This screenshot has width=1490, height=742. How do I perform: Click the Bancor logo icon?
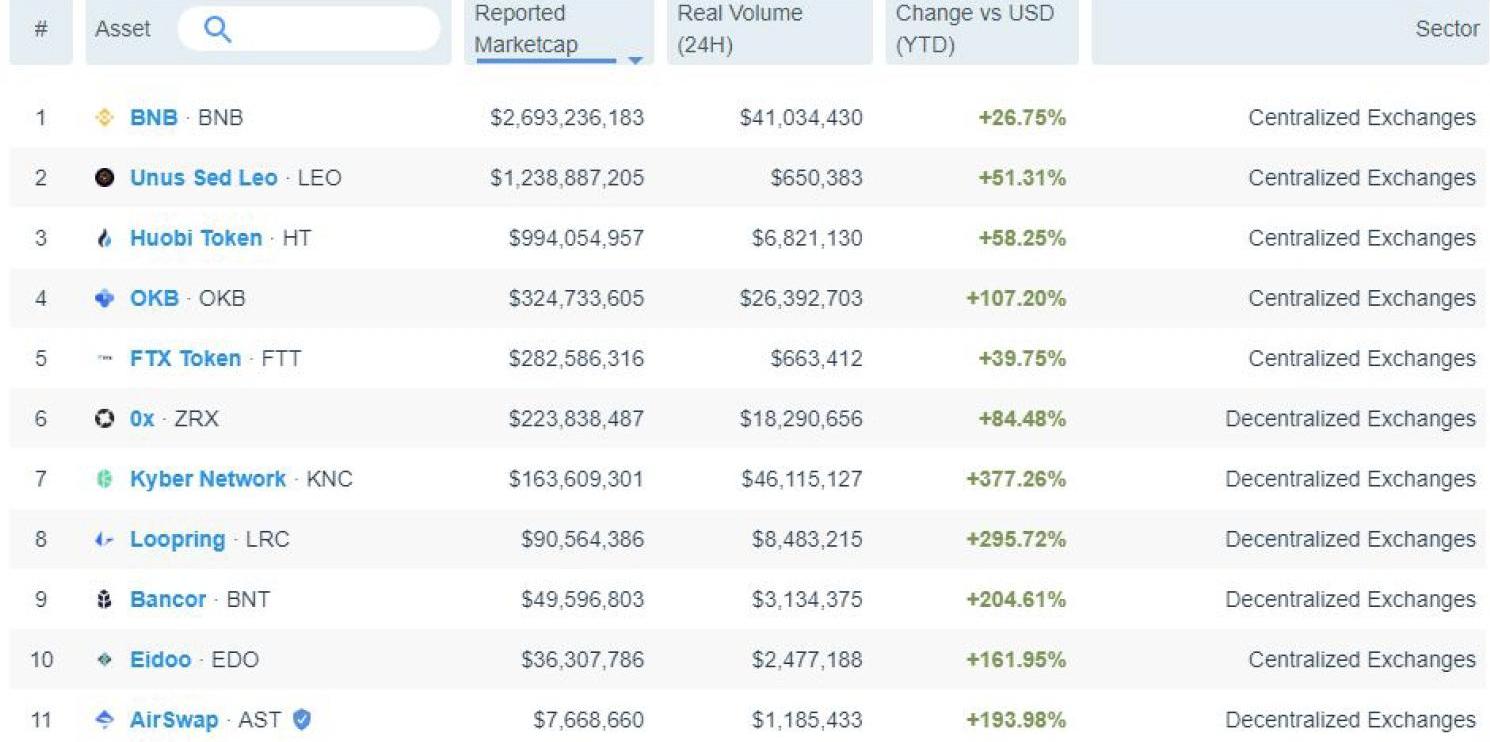104,600
